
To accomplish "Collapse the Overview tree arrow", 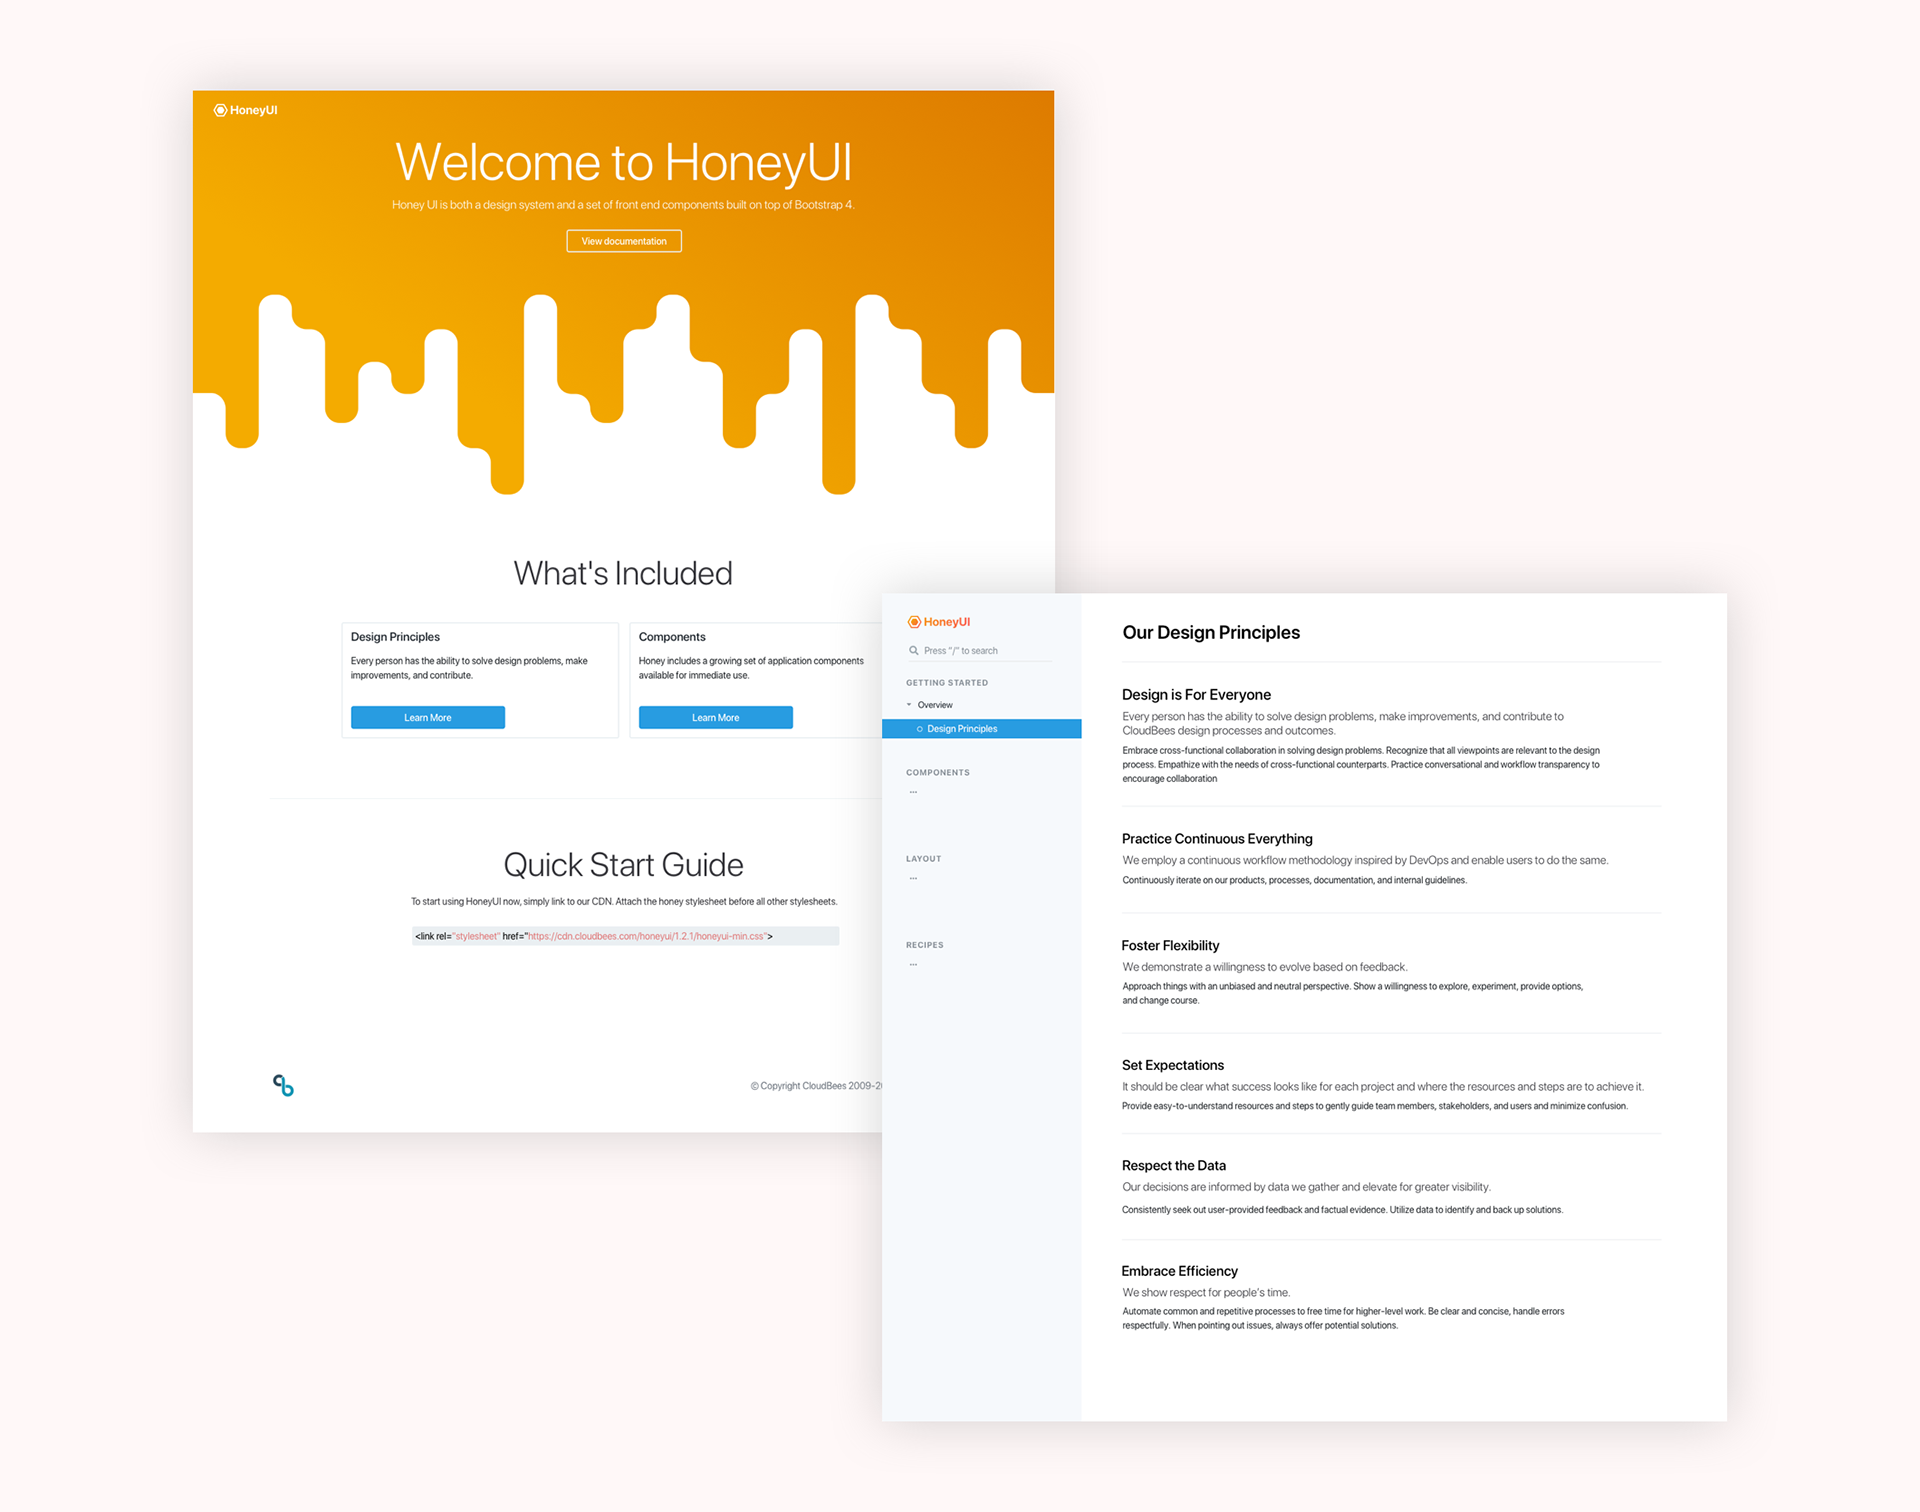I will pyautogui.click(x=909, y=705).
